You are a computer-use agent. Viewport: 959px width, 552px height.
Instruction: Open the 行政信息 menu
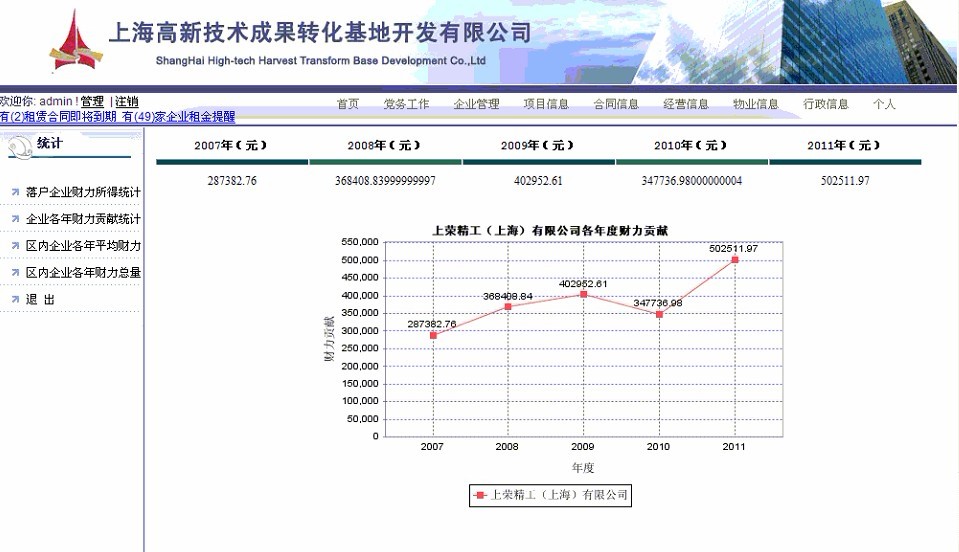pyautogui.click(x=826, y=104)
